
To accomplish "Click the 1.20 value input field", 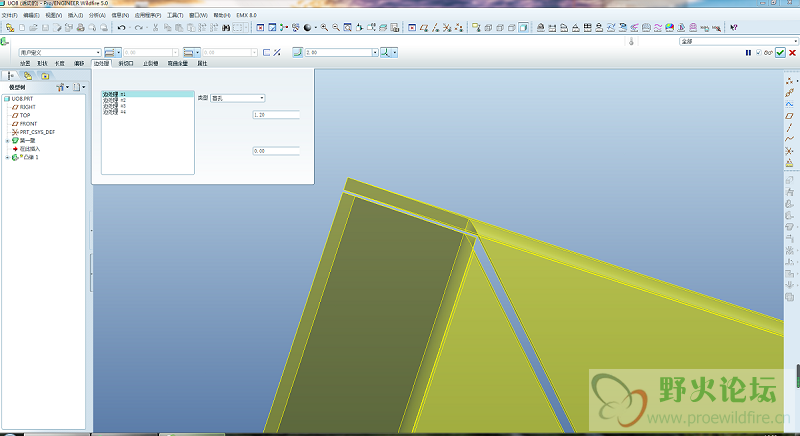I will [x=276, y=115].
